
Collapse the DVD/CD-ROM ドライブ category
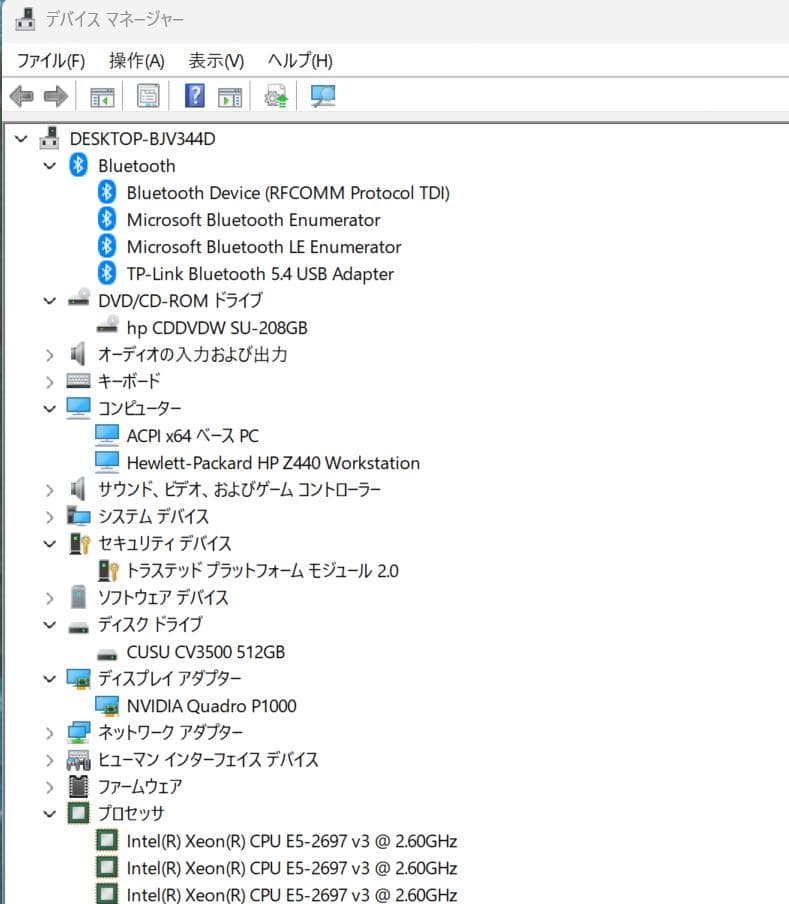pos(50,301)
